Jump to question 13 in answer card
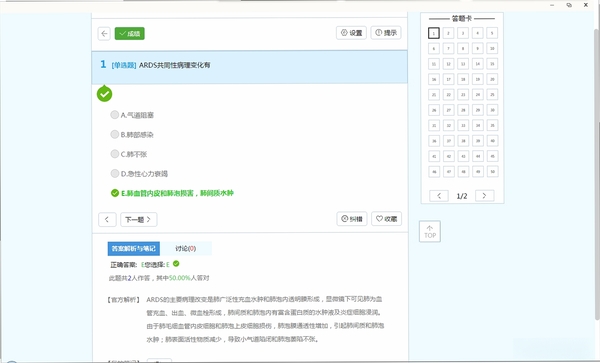The image size is (600, 363). click(x=463, y=64)
